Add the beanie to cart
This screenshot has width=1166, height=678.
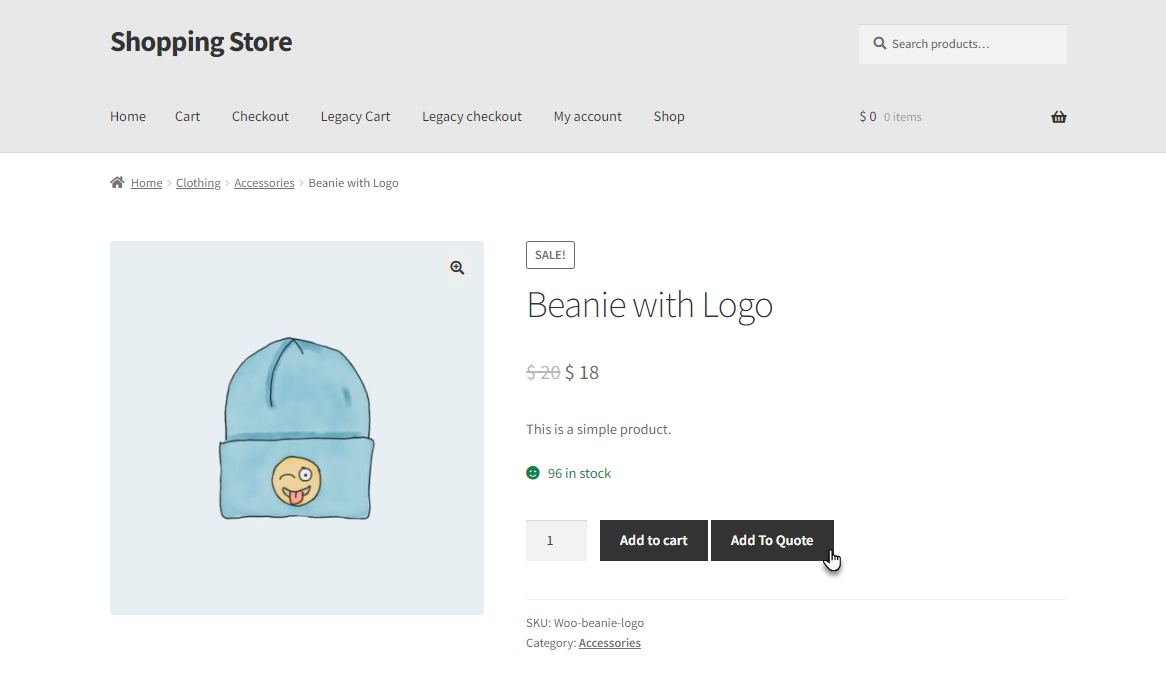click(654, 540)
